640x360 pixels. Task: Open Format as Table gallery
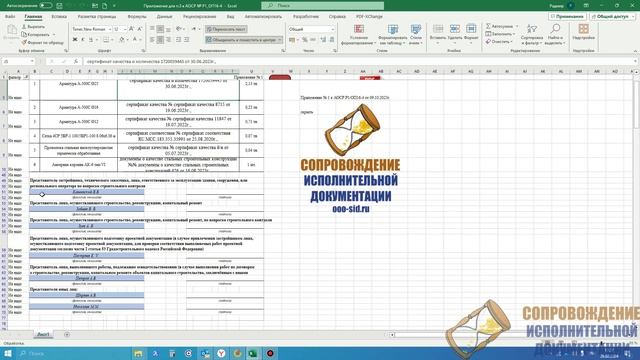(x=393, y=34)
